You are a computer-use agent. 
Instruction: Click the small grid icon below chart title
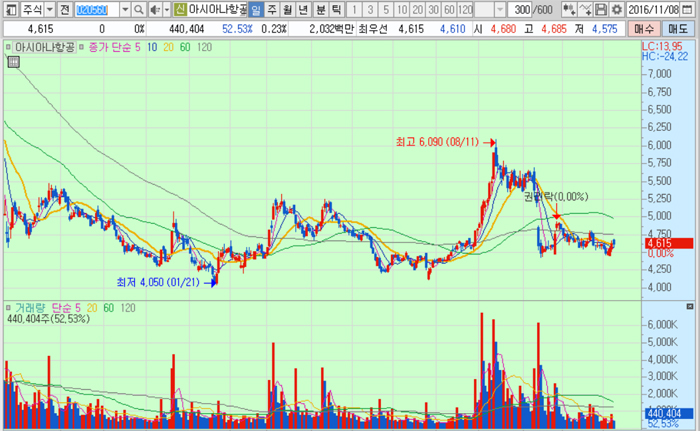pyautogui.click(x=12, y=62)
